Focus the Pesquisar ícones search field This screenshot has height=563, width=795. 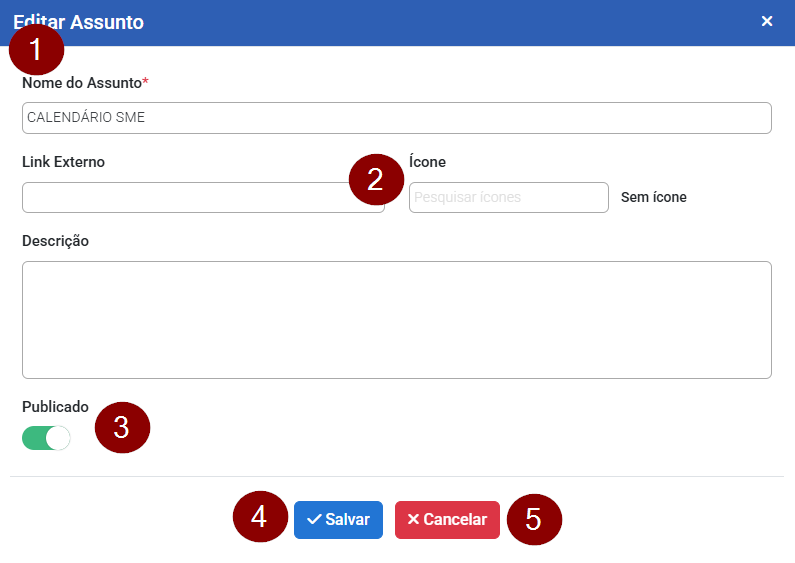[x=508, y=197]
